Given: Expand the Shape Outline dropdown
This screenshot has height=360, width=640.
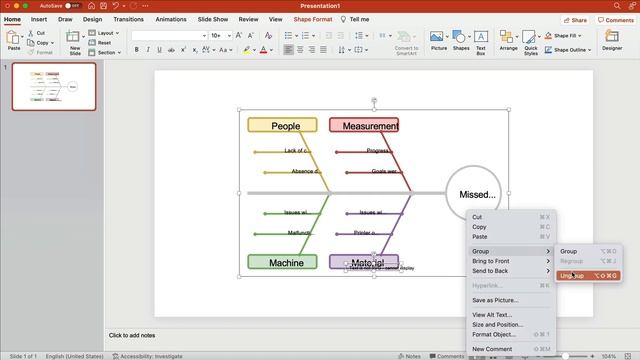Looking at the screenshot, I should (589, 50).
